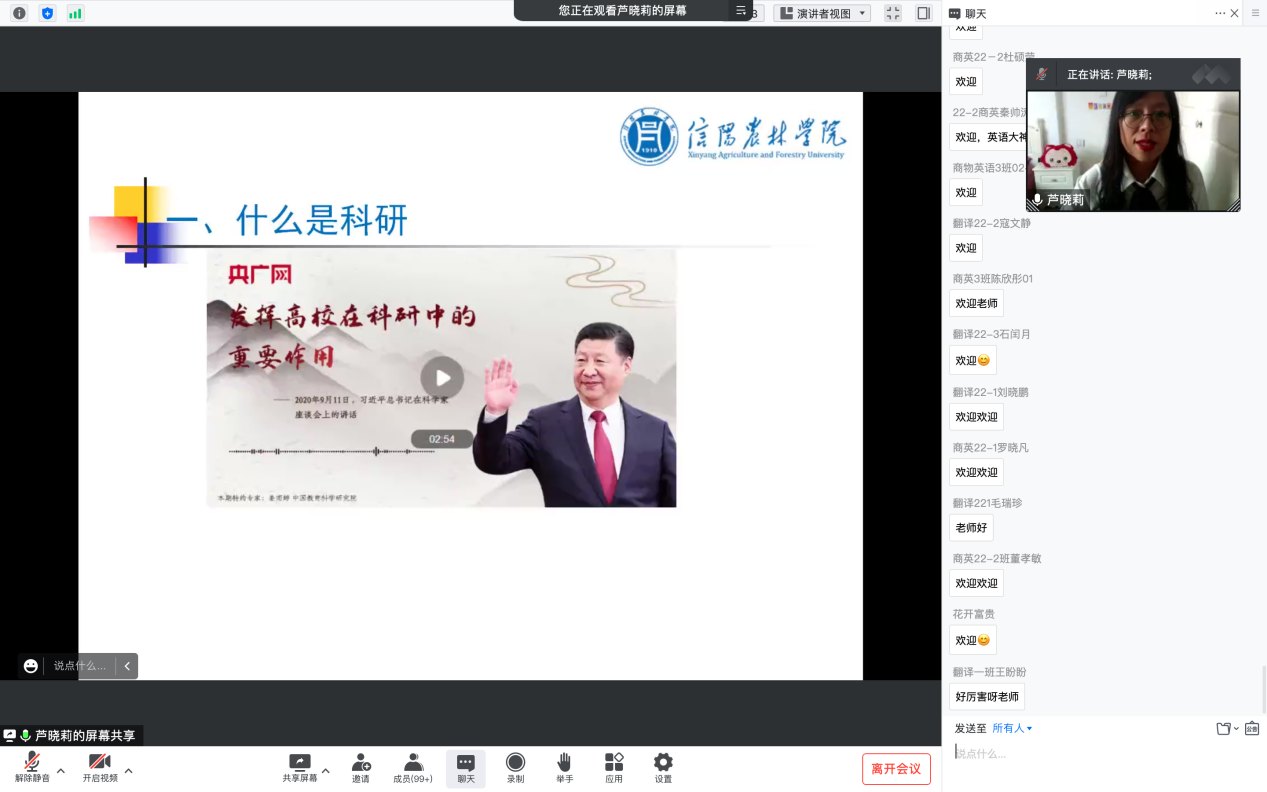This screenshot has height=792, width=1267.
Task: Unmute microphone with 解除静音
Action: coord(32,767)
